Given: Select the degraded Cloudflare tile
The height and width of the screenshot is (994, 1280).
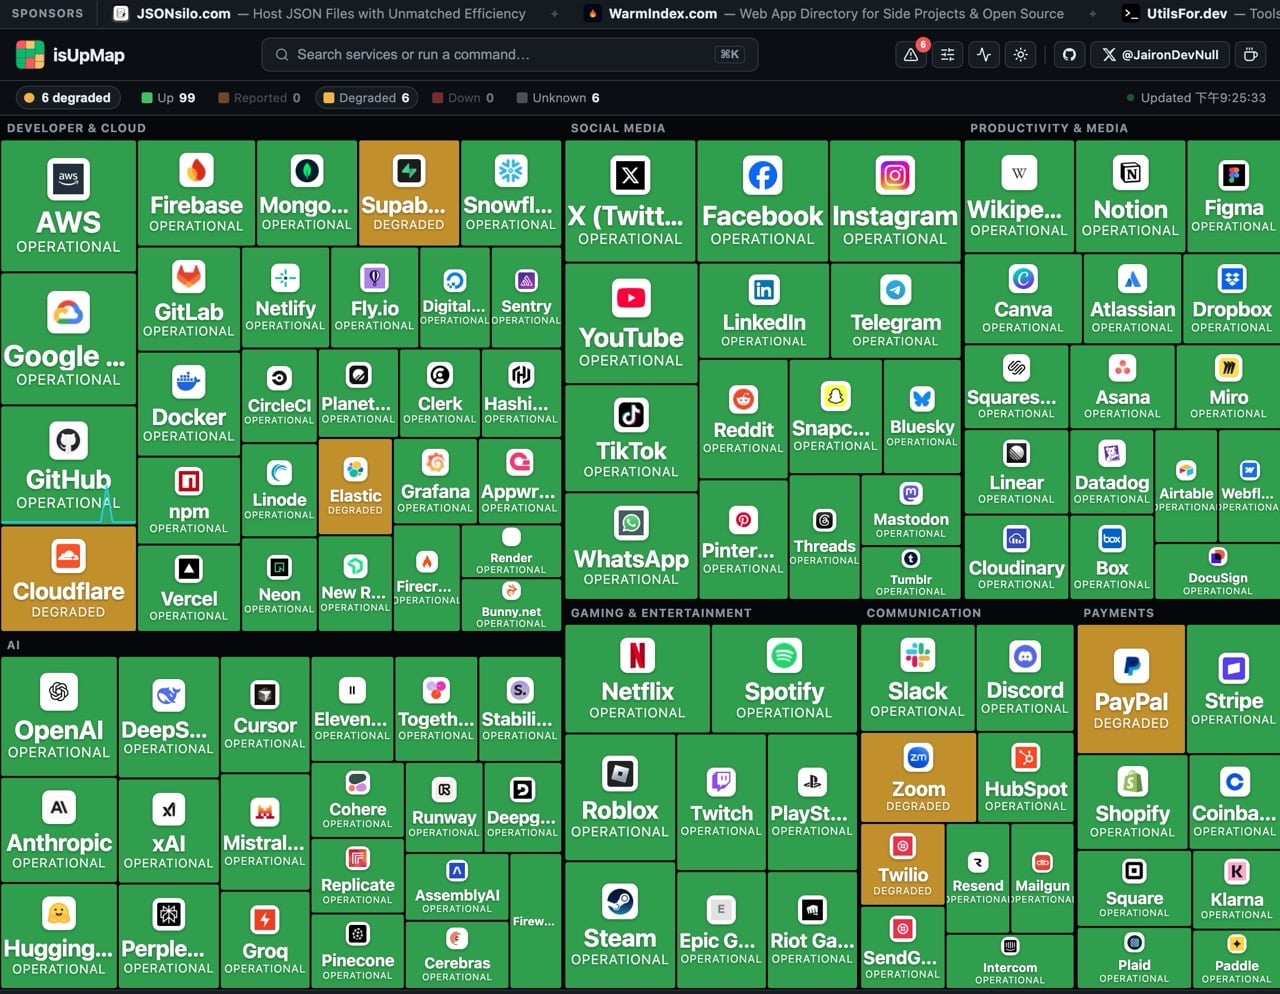Looking at the screenshot, I should [x=68, y=579].
